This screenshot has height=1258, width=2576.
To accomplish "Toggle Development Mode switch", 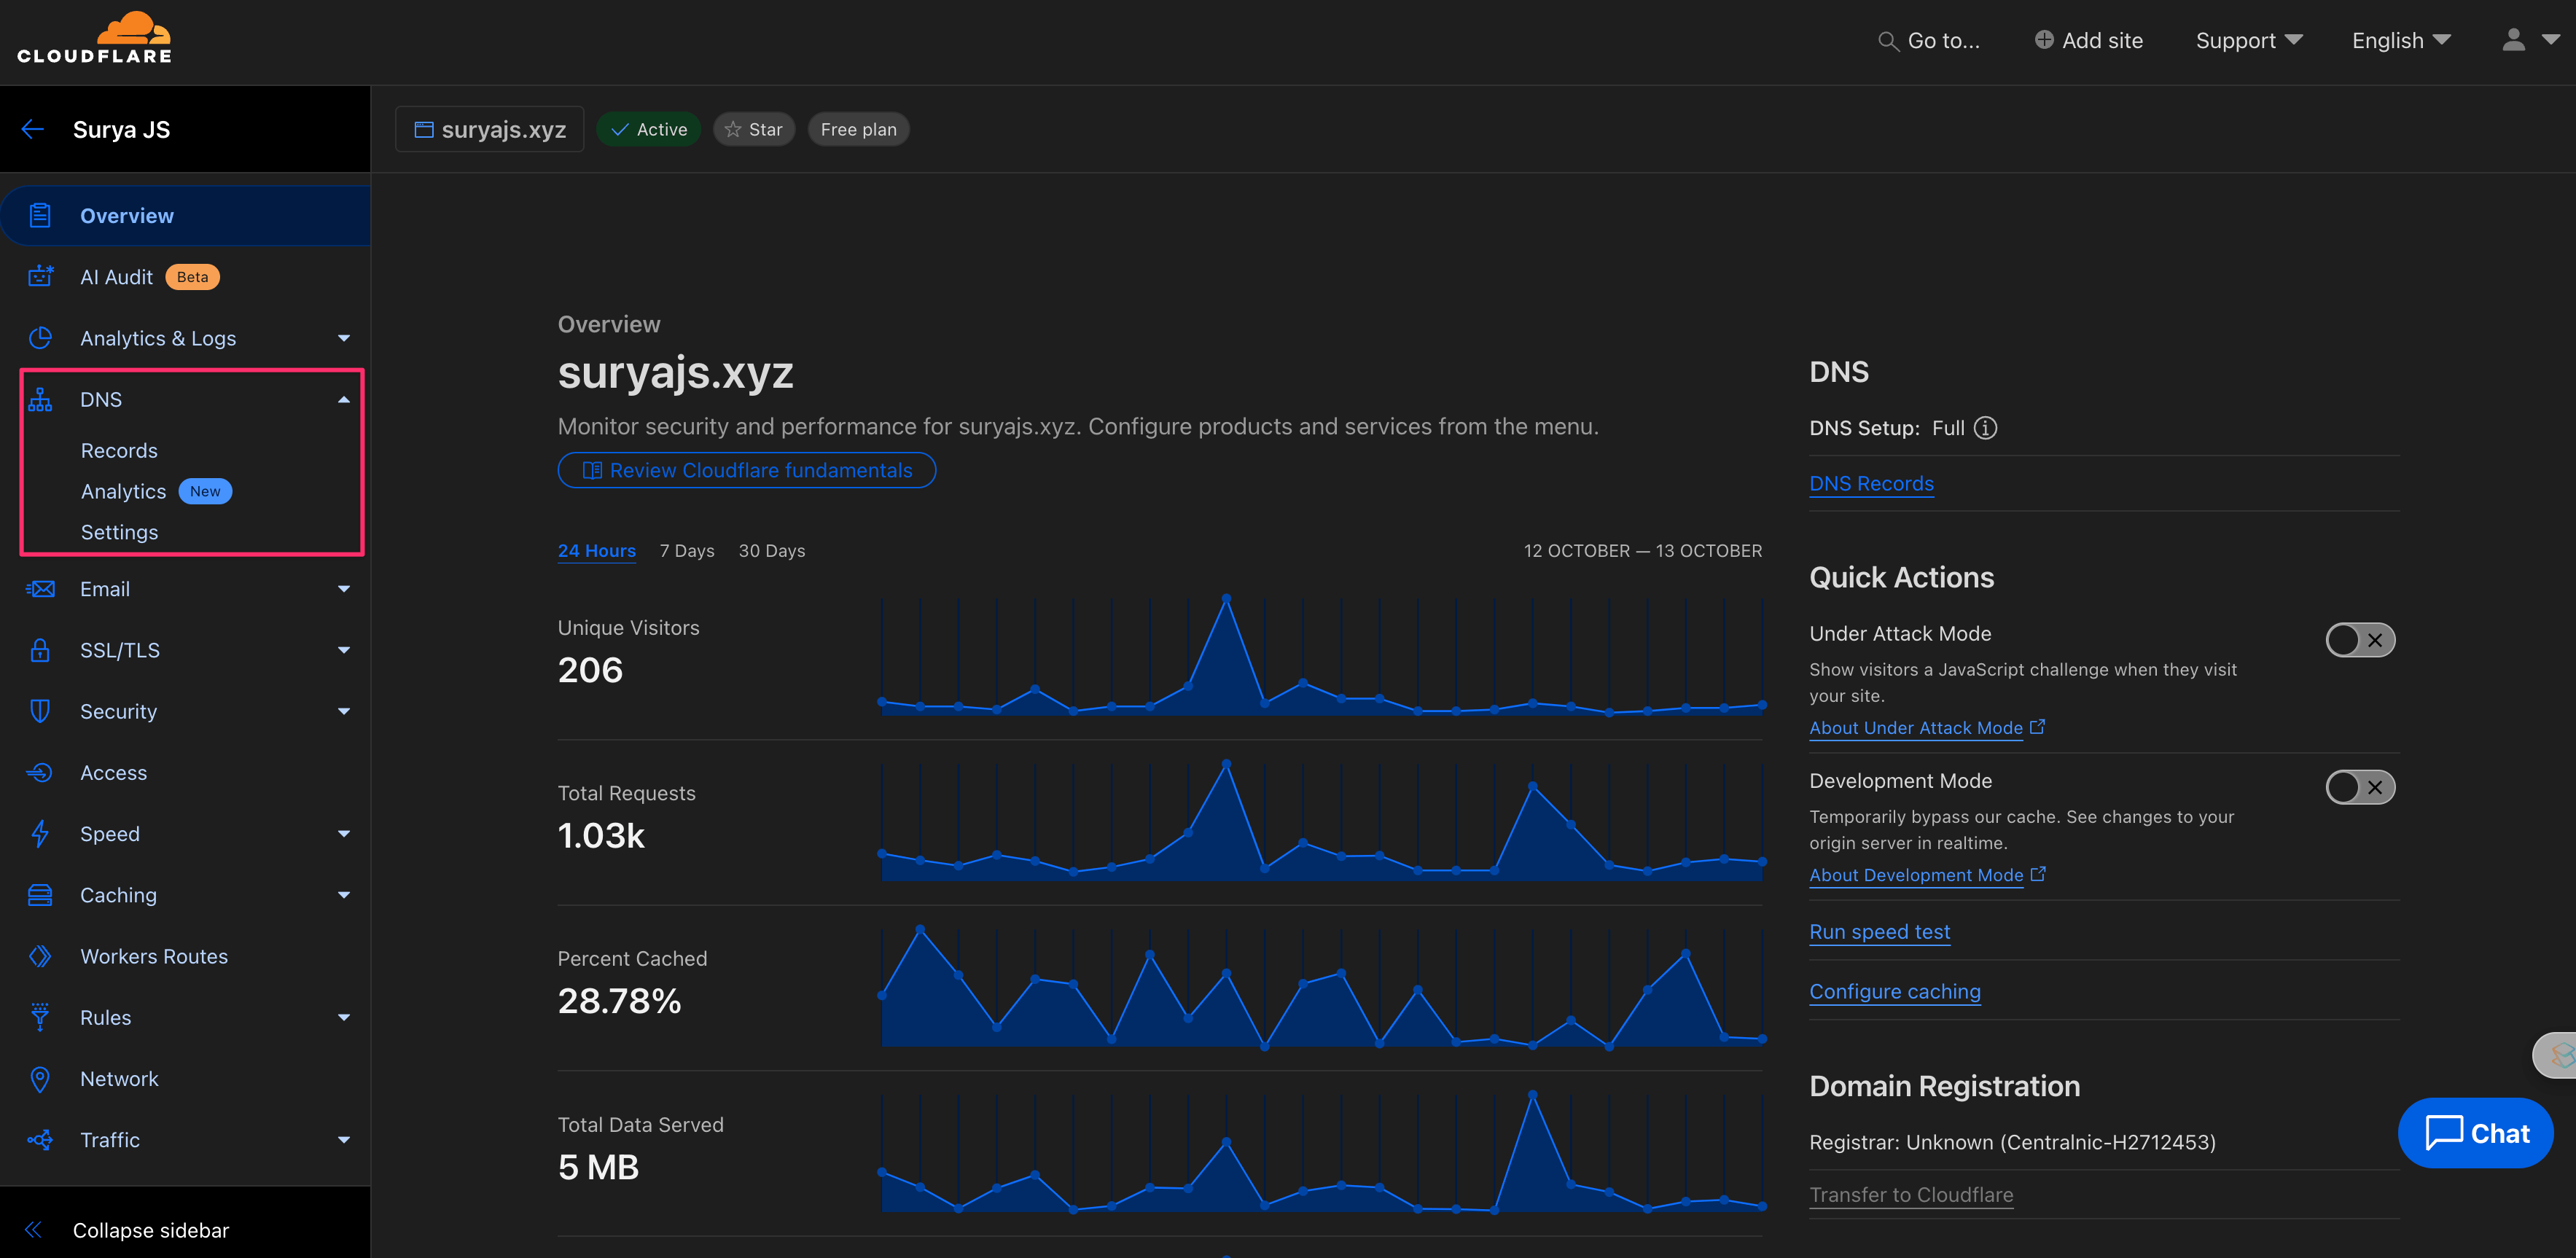I will coord(2360,787).
